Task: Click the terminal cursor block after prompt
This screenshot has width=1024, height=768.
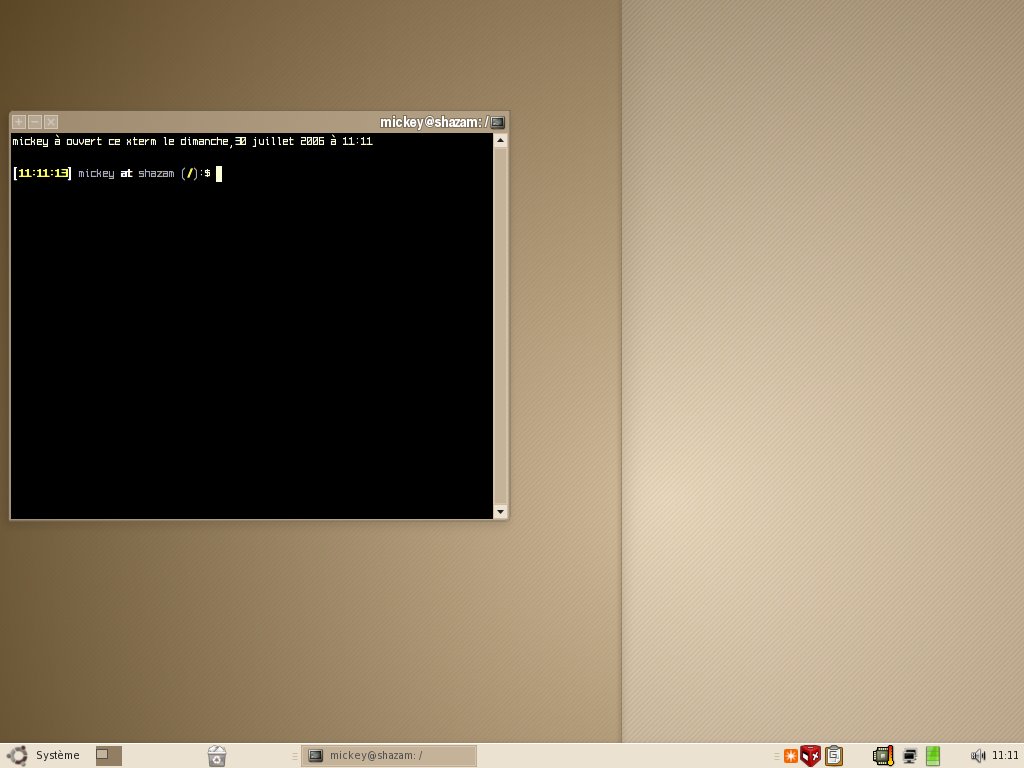Action: click(219, 174)
